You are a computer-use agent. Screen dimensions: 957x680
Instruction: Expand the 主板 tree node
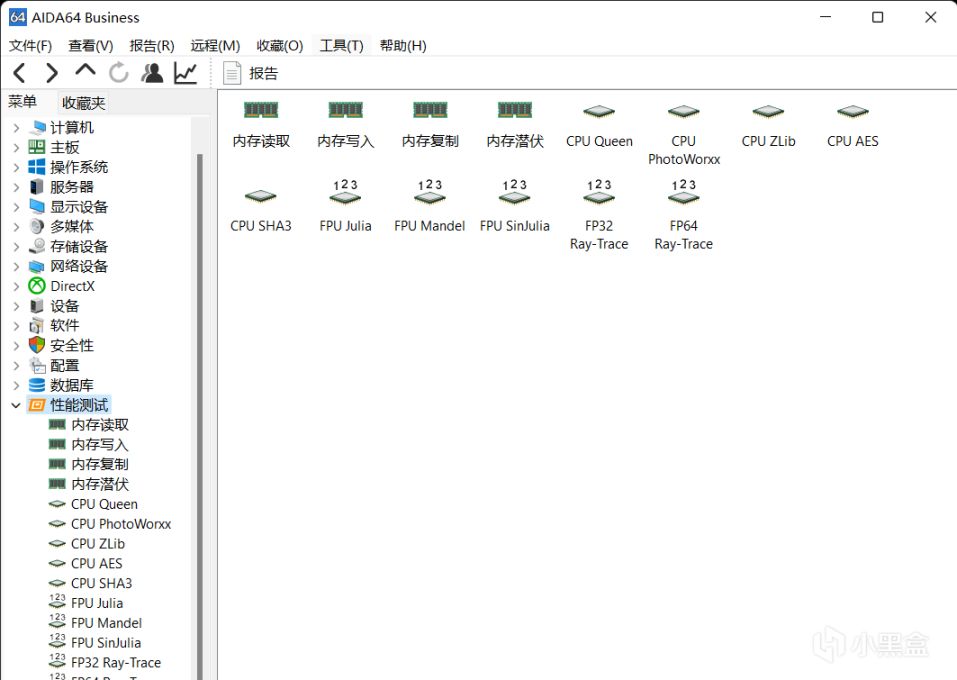(x=16, y=147)
